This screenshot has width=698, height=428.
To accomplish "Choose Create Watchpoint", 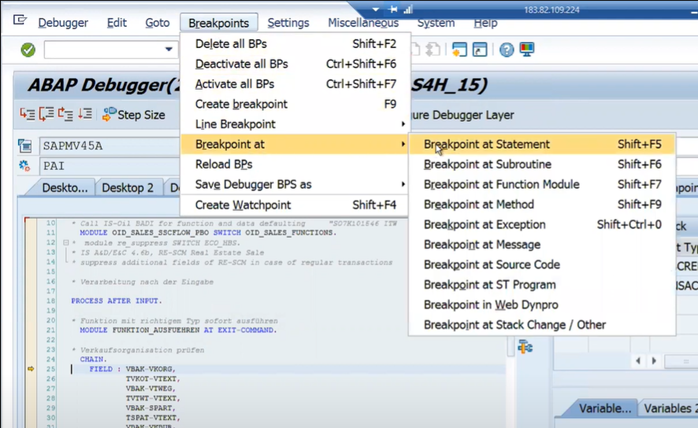I will (294, 205).
